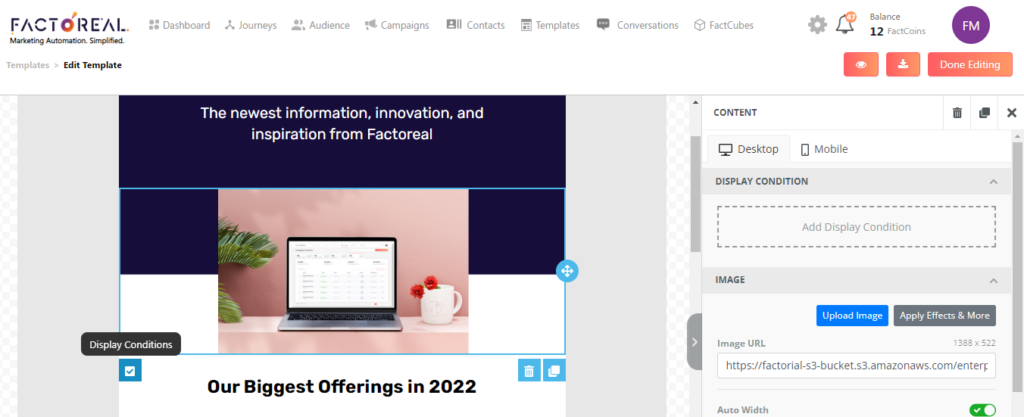Delete content via panel trash icon

(x=957, y=112)
